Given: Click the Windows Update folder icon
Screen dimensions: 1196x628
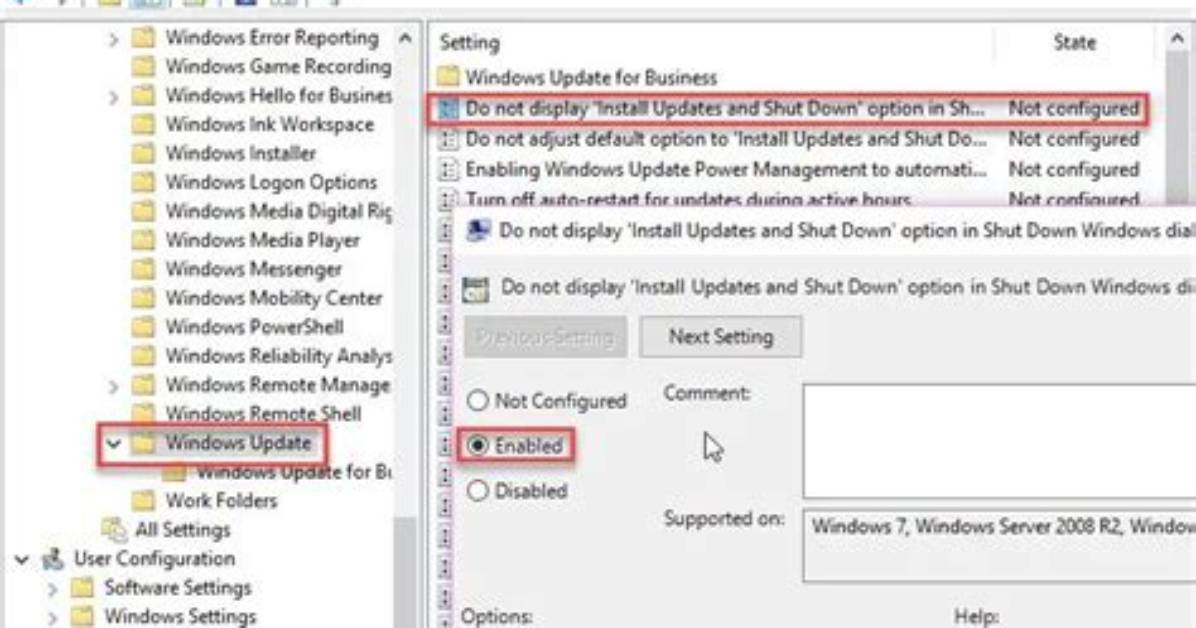Looking at the screenshot, I should click(143, 443).
